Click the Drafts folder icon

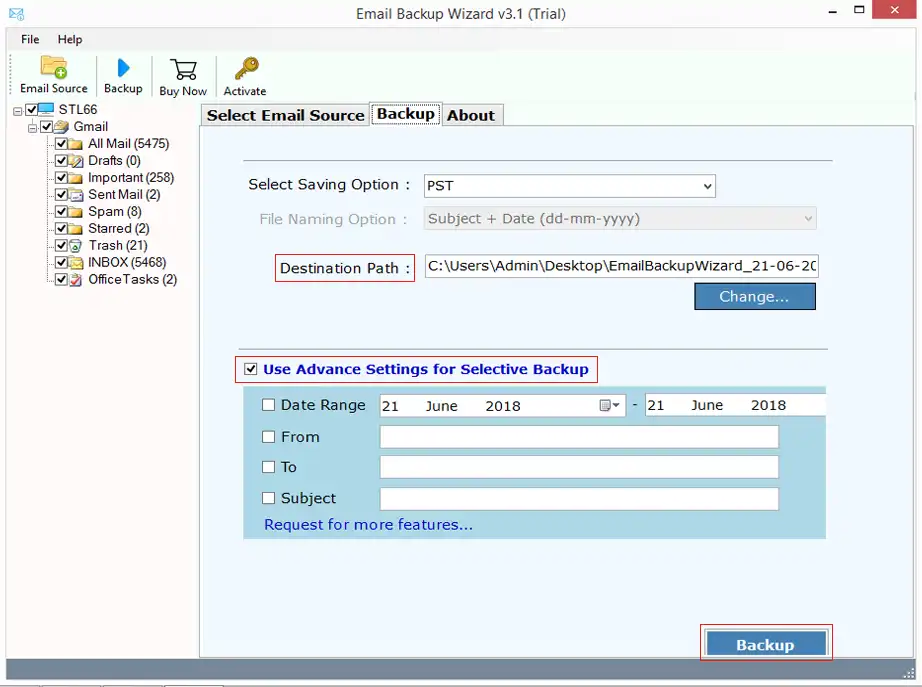point(75,161)
